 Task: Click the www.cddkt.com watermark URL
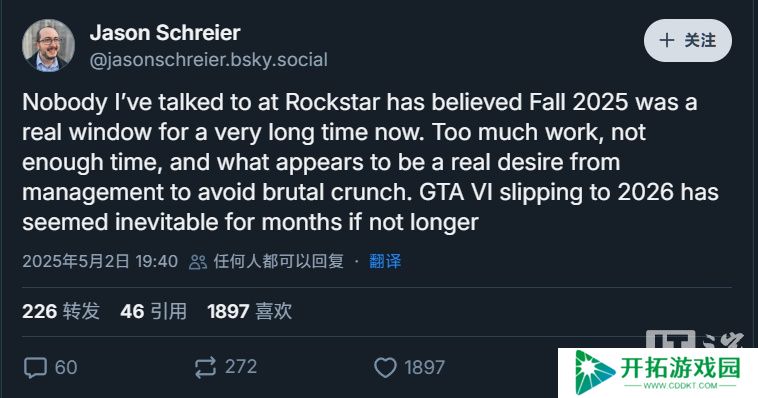pos(680,385)
